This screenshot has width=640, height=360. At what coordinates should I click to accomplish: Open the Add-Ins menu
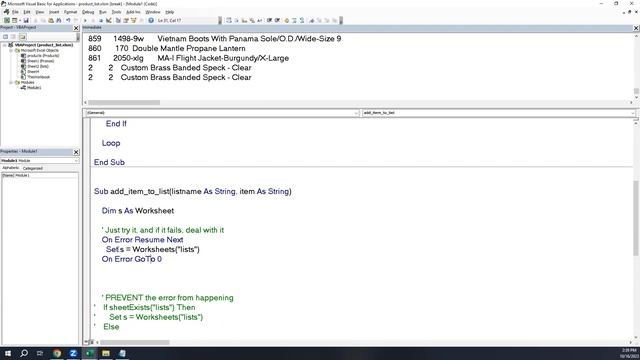click(133, 12)
